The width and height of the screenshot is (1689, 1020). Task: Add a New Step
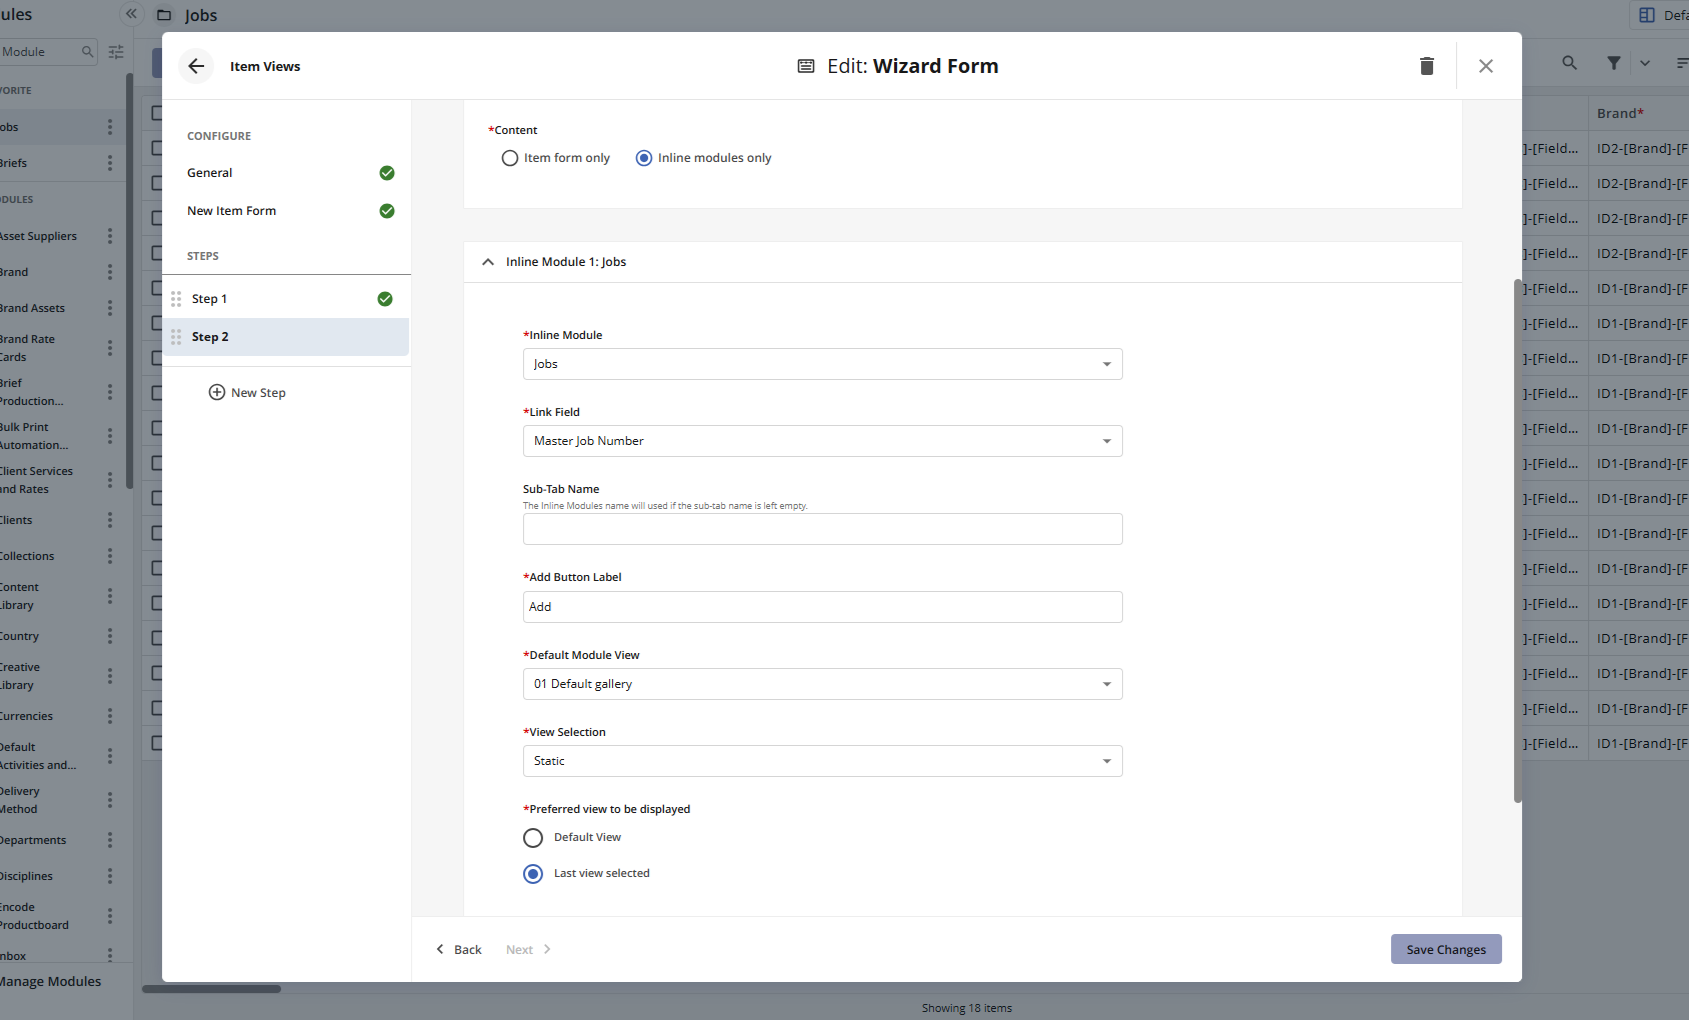(247, 392)
